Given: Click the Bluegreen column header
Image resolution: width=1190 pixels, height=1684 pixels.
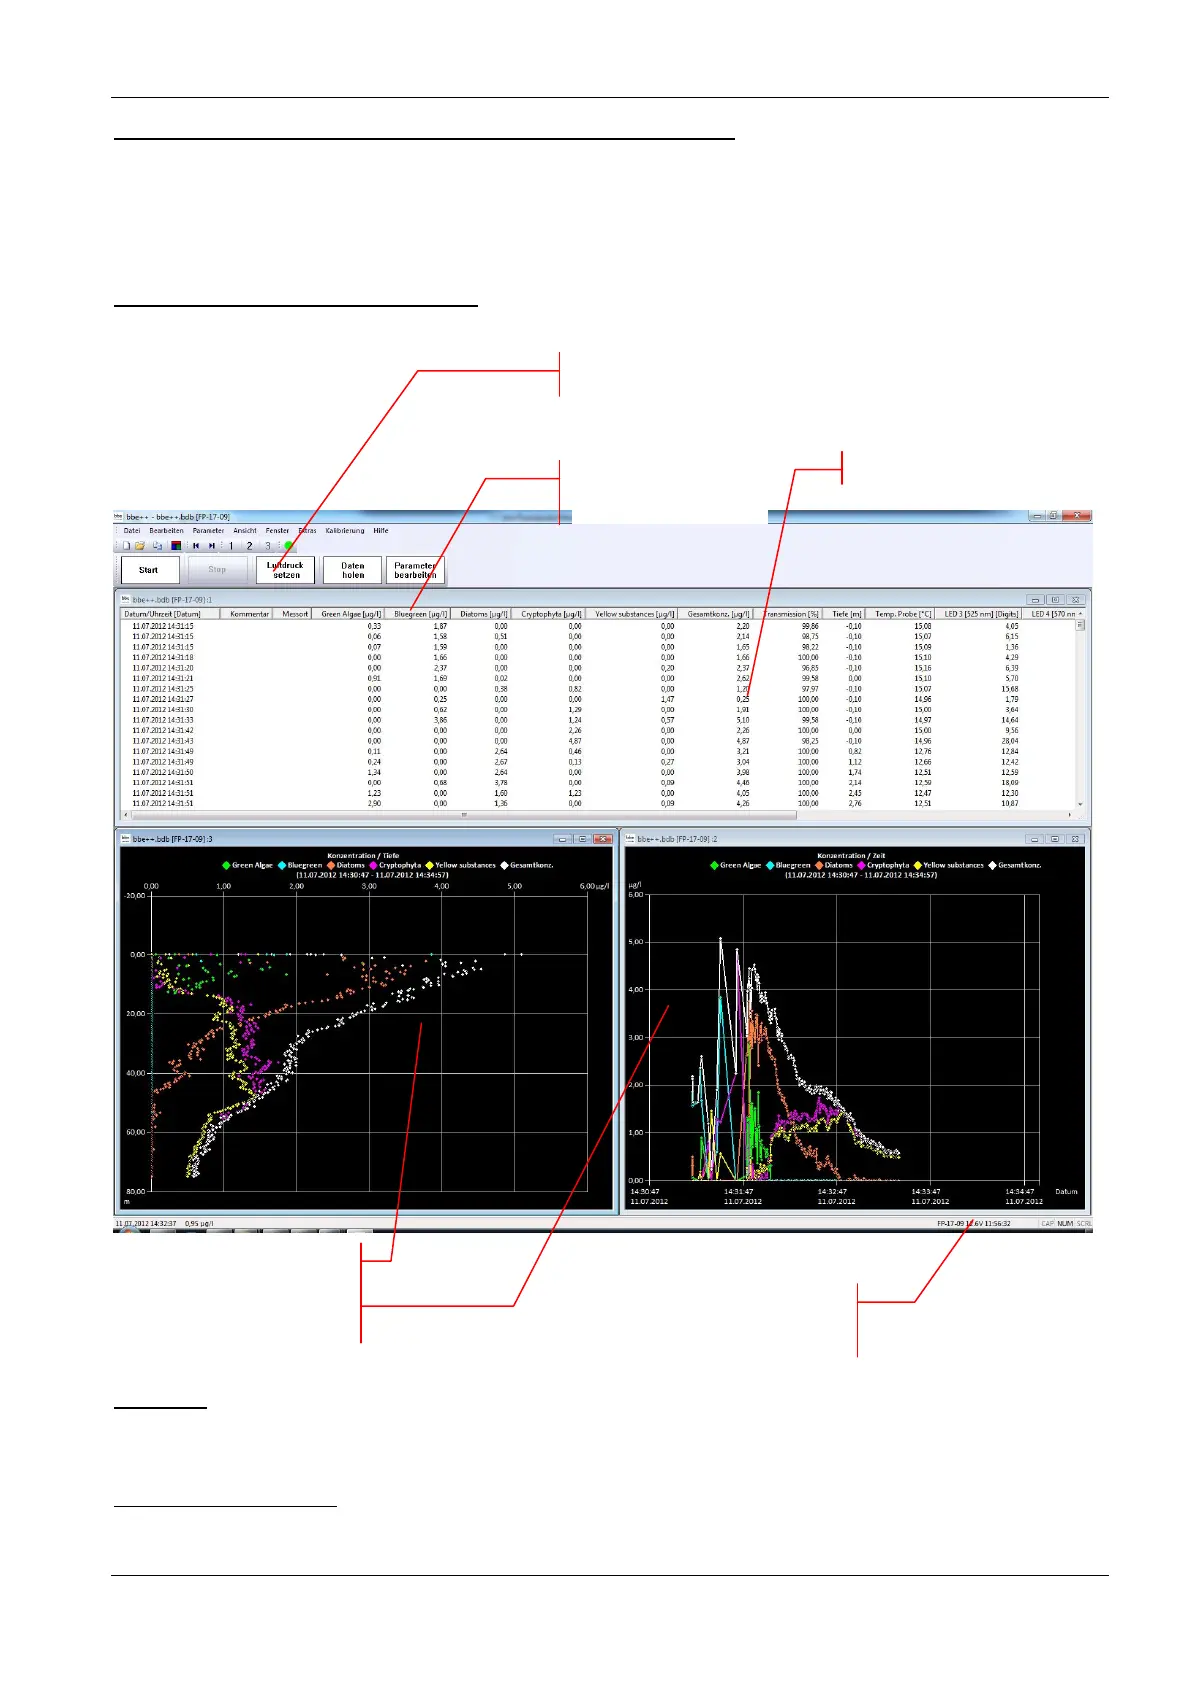Looking at the screenshot, I should [x=418, y=614].
